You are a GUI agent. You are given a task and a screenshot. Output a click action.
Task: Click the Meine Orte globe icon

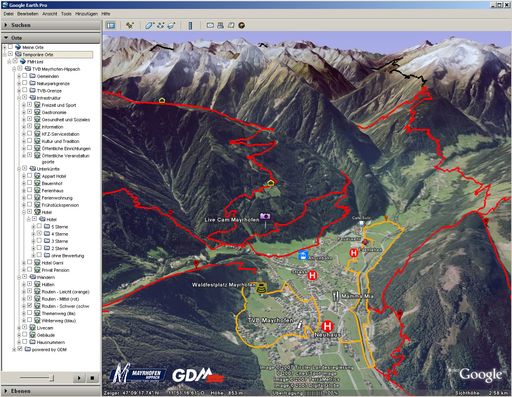pos(18,47)
